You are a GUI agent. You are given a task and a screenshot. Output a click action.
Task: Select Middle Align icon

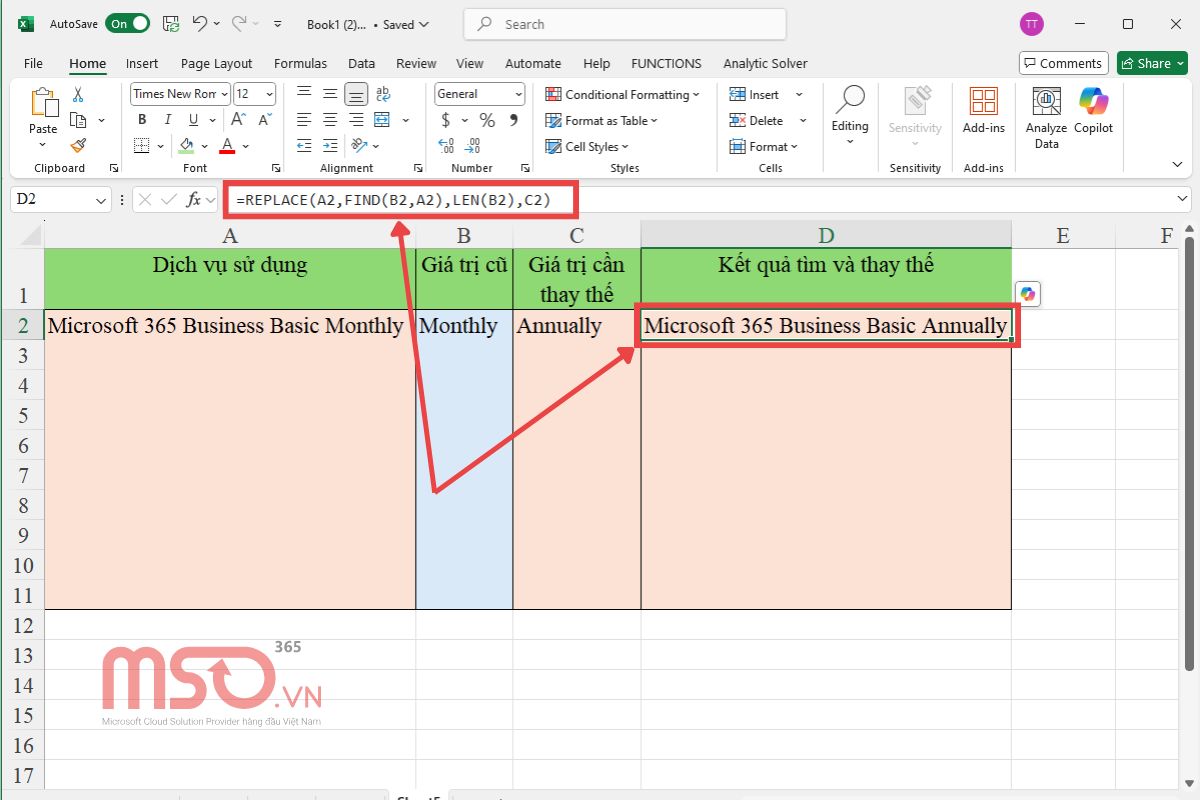[x=330, y=95]
